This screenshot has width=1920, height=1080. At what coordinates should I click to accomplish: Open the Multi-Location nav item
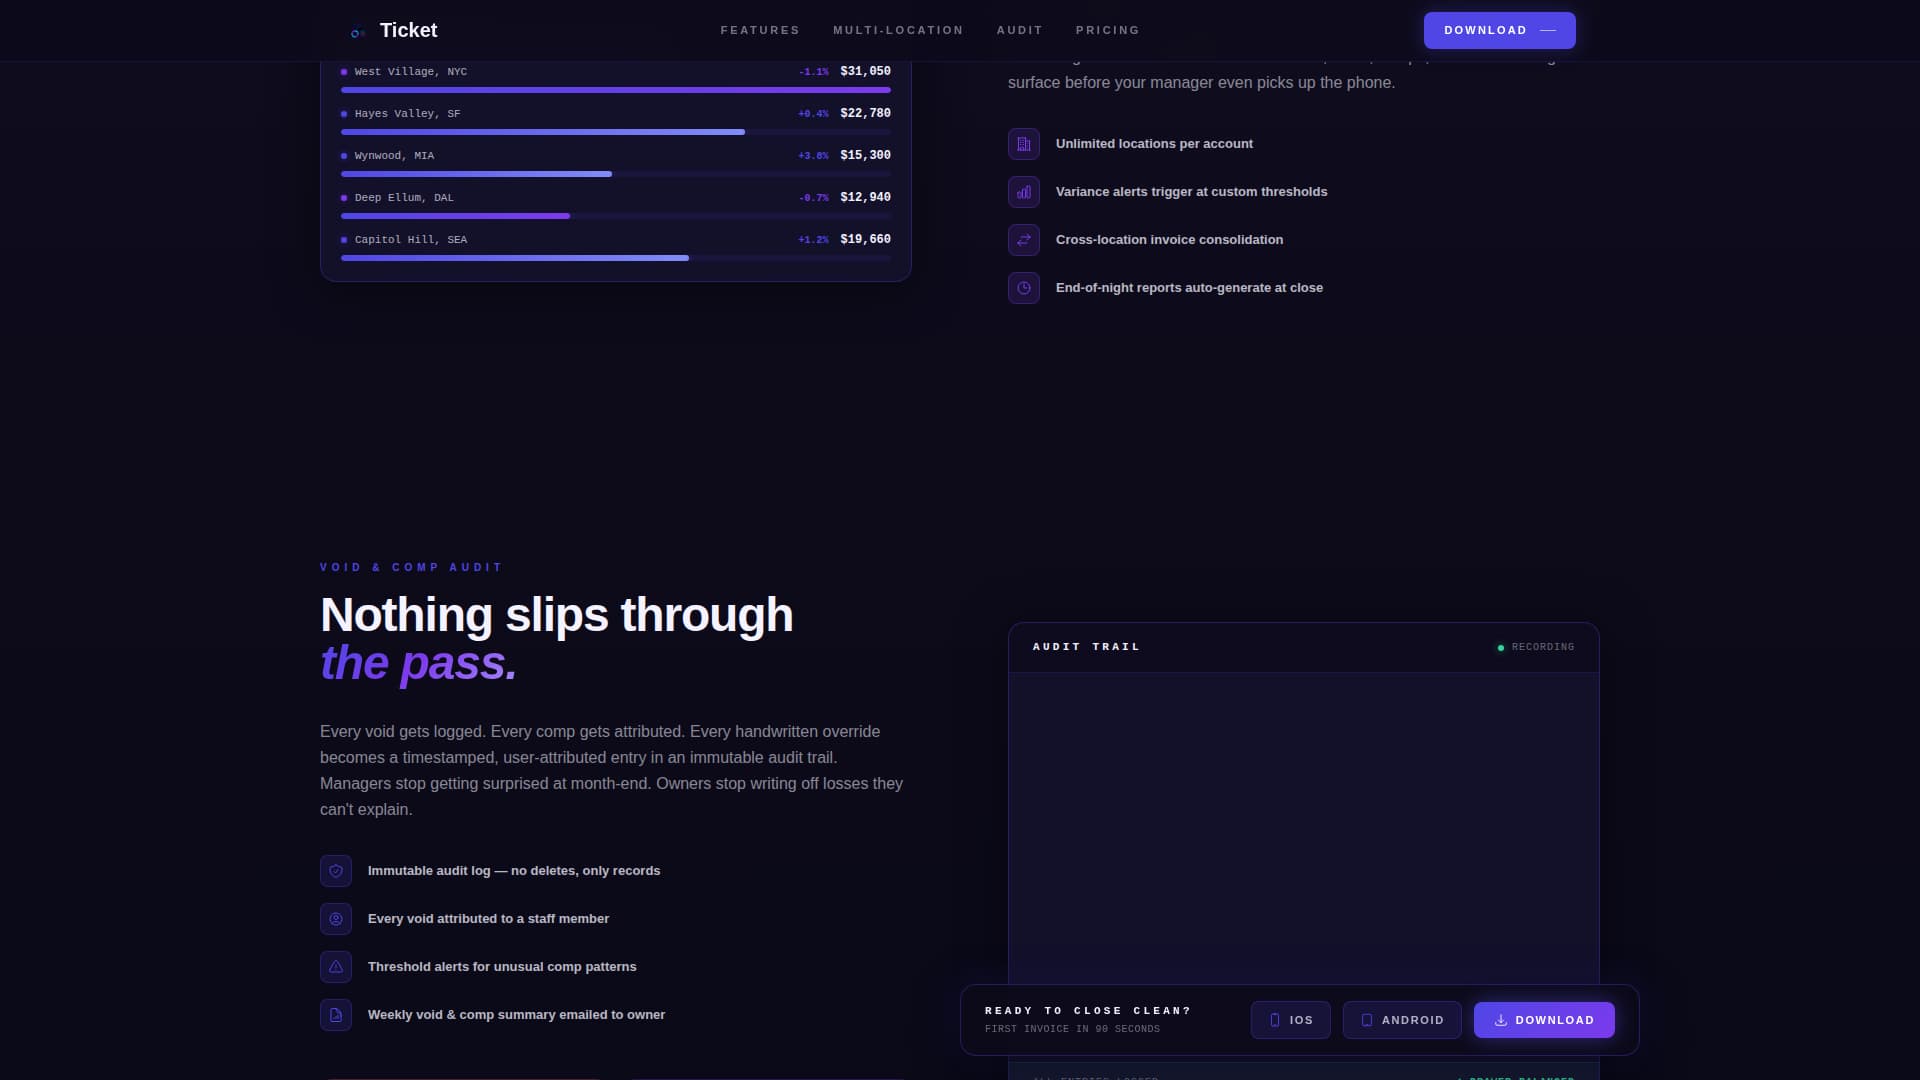pyautogui.click(x=898, y=30)
